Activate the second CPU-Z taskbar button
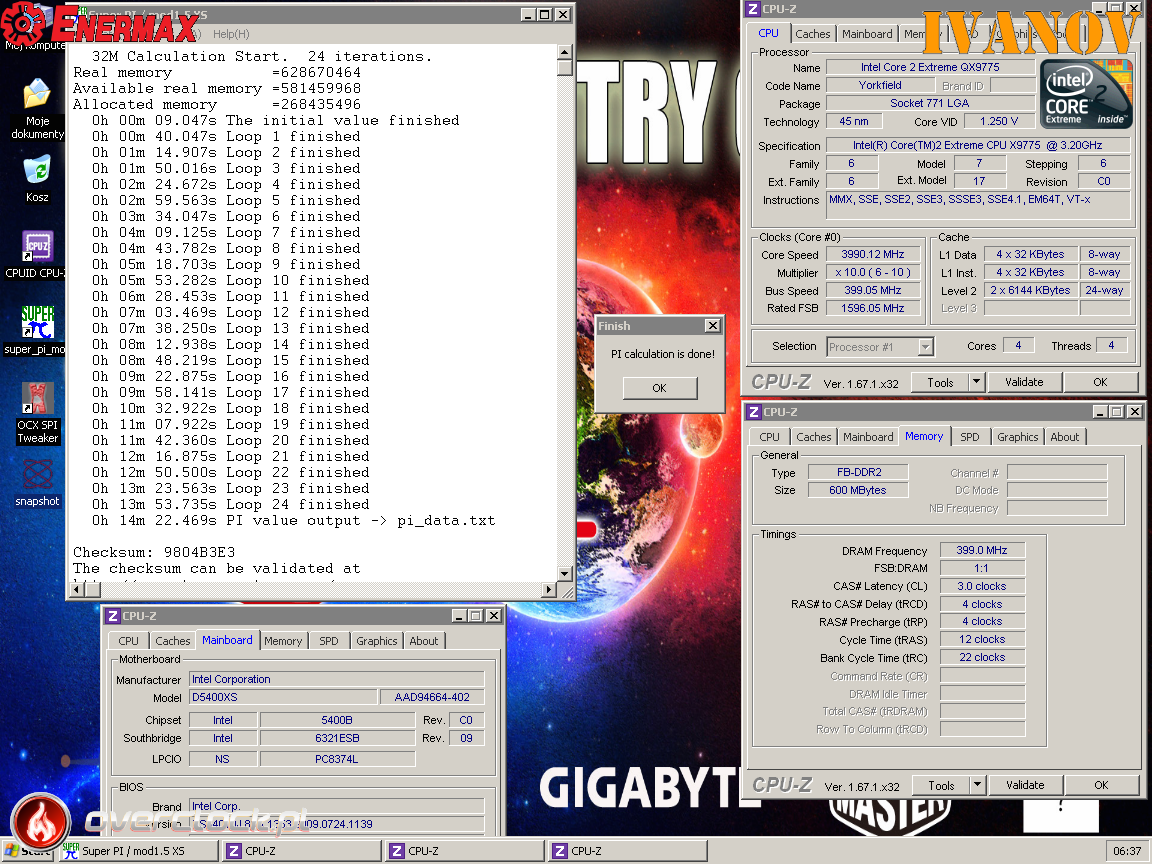Screen dimensions: 1152x864 tap(465, 851)
